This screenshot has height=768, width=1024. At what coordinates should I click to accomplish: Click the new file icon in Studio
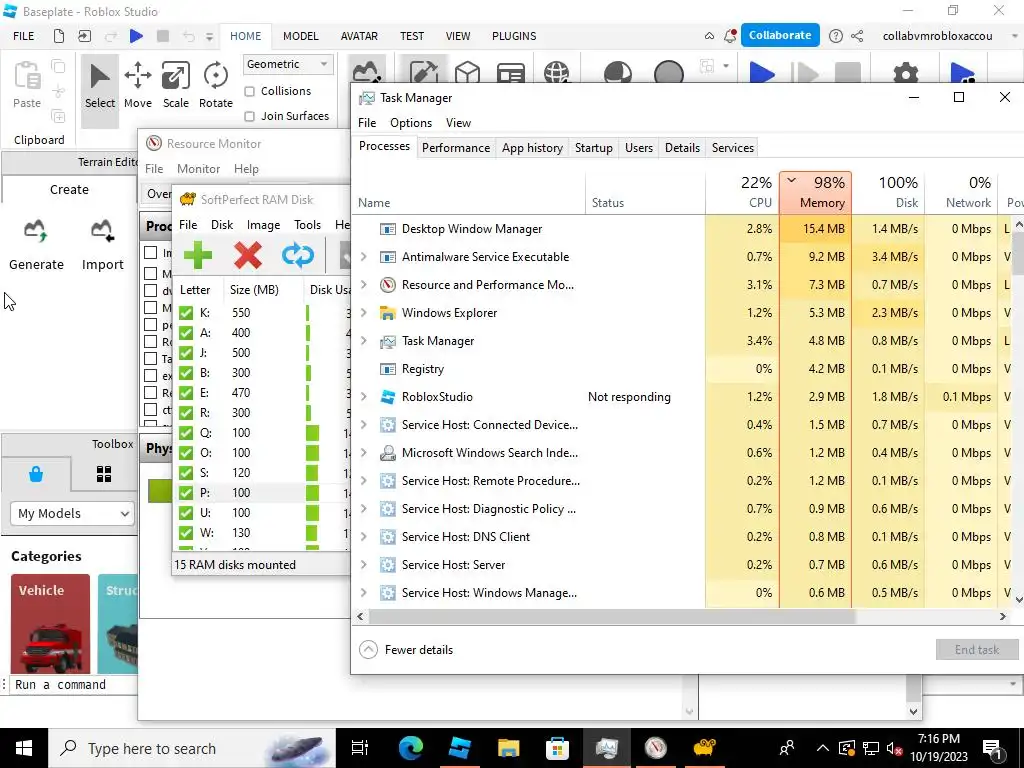(59, 36)
